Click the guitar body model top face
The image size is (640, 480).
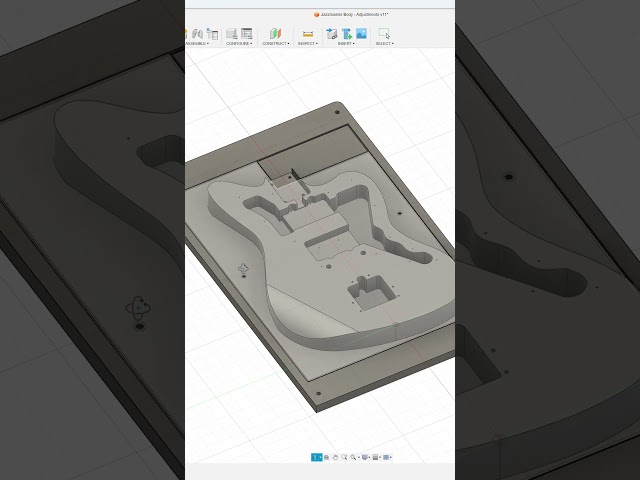tap(310, 282)
